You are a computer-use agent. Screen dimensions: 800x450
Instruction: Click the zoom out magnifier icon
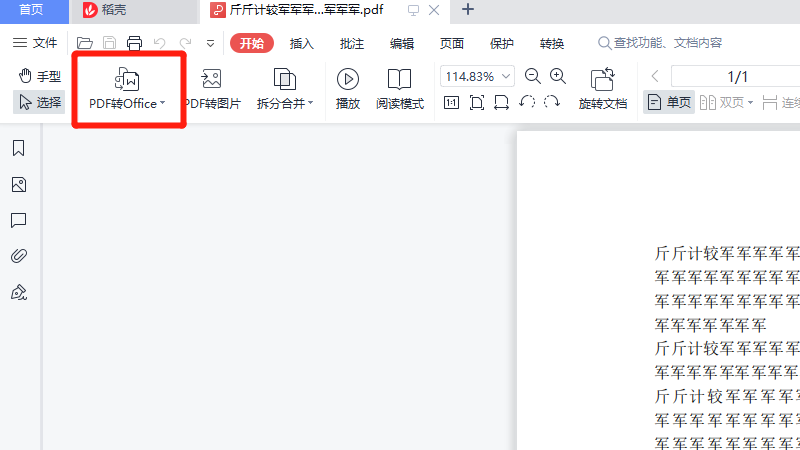point(533,76)
